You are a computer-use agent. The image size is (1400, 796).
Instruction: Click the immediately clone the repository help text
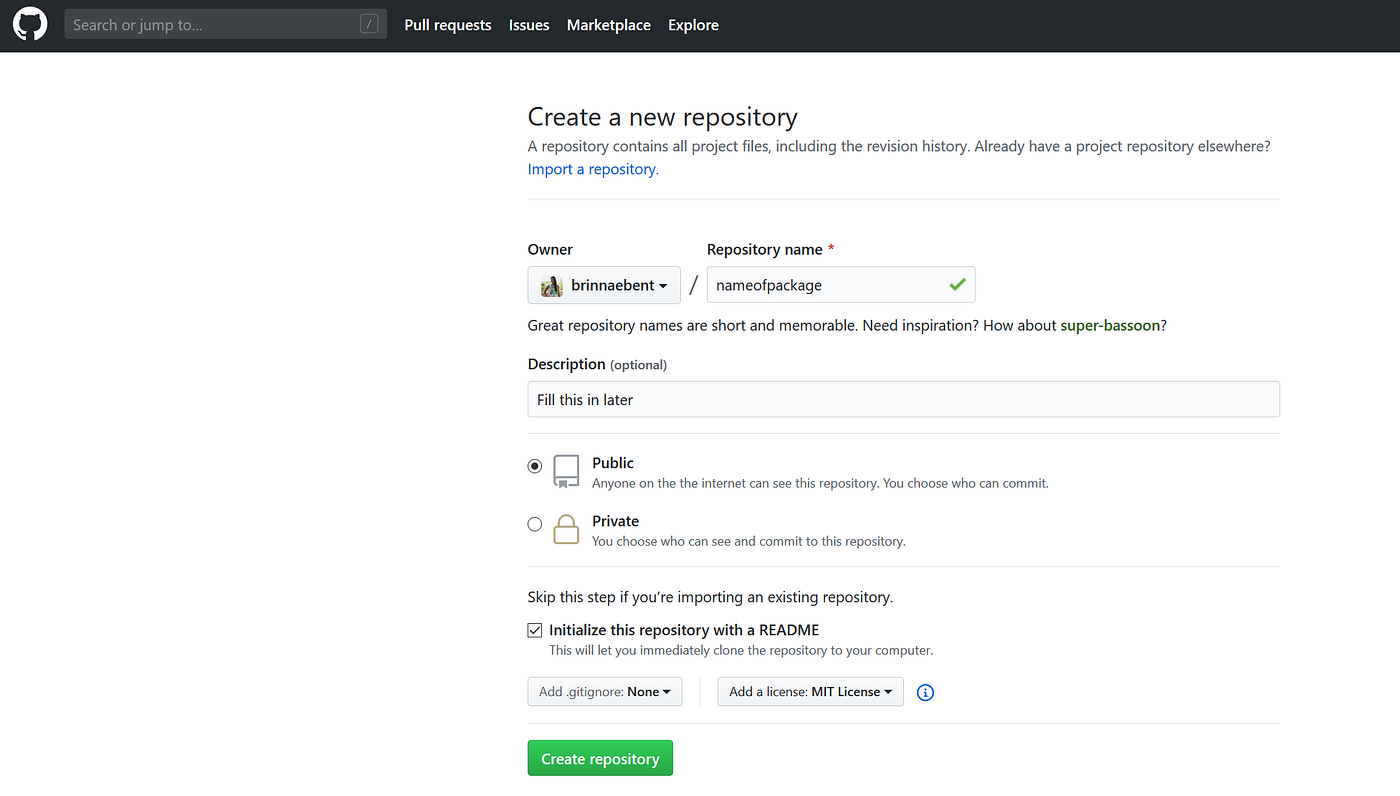click(x=741, y=650)
